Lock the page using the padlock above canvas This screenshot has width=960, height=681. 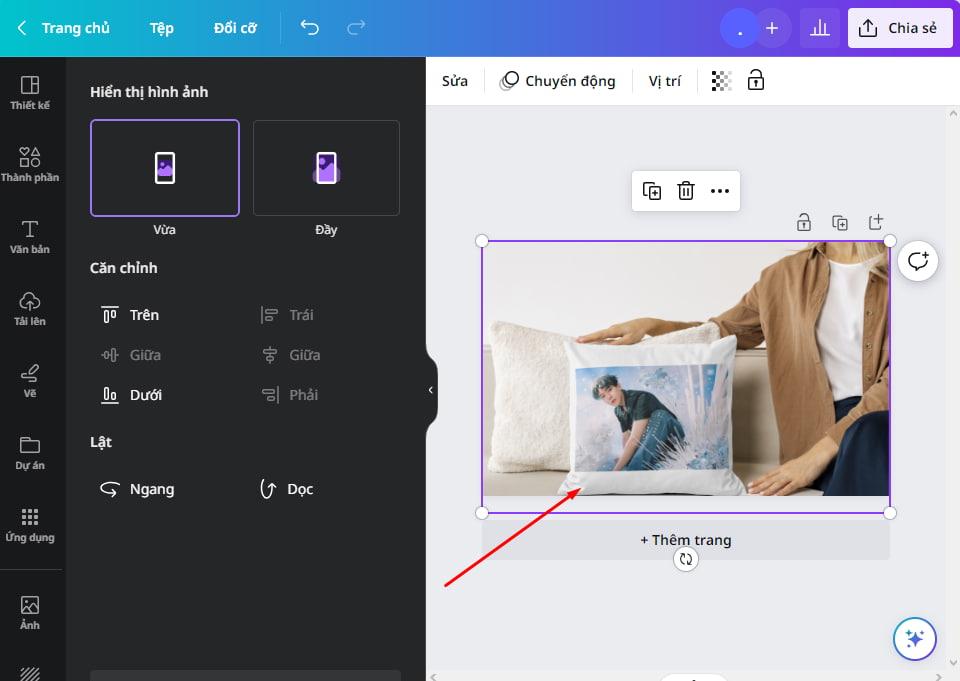[x=804, y=222]
